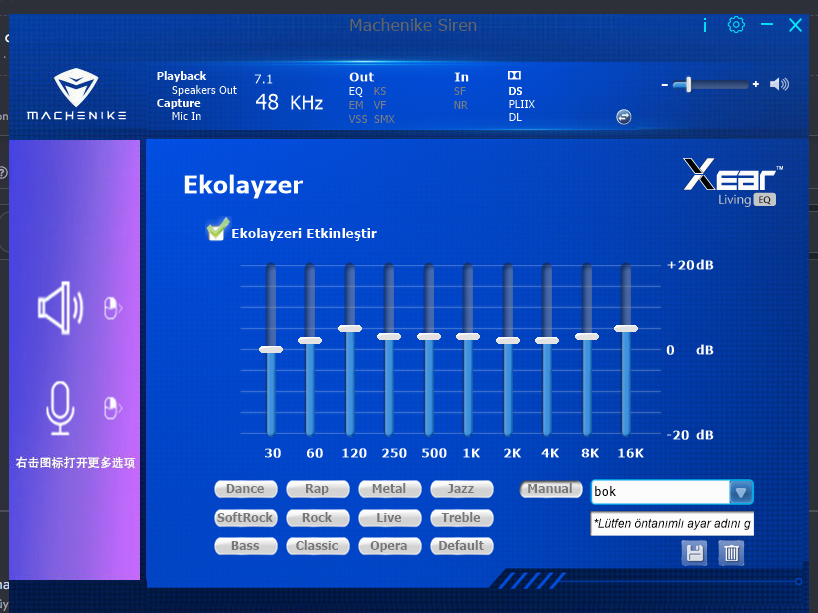The height and width of the screenshot is (613, 818).
Task: Click the Mic In capture label
Action: click(x=186, y=116)
